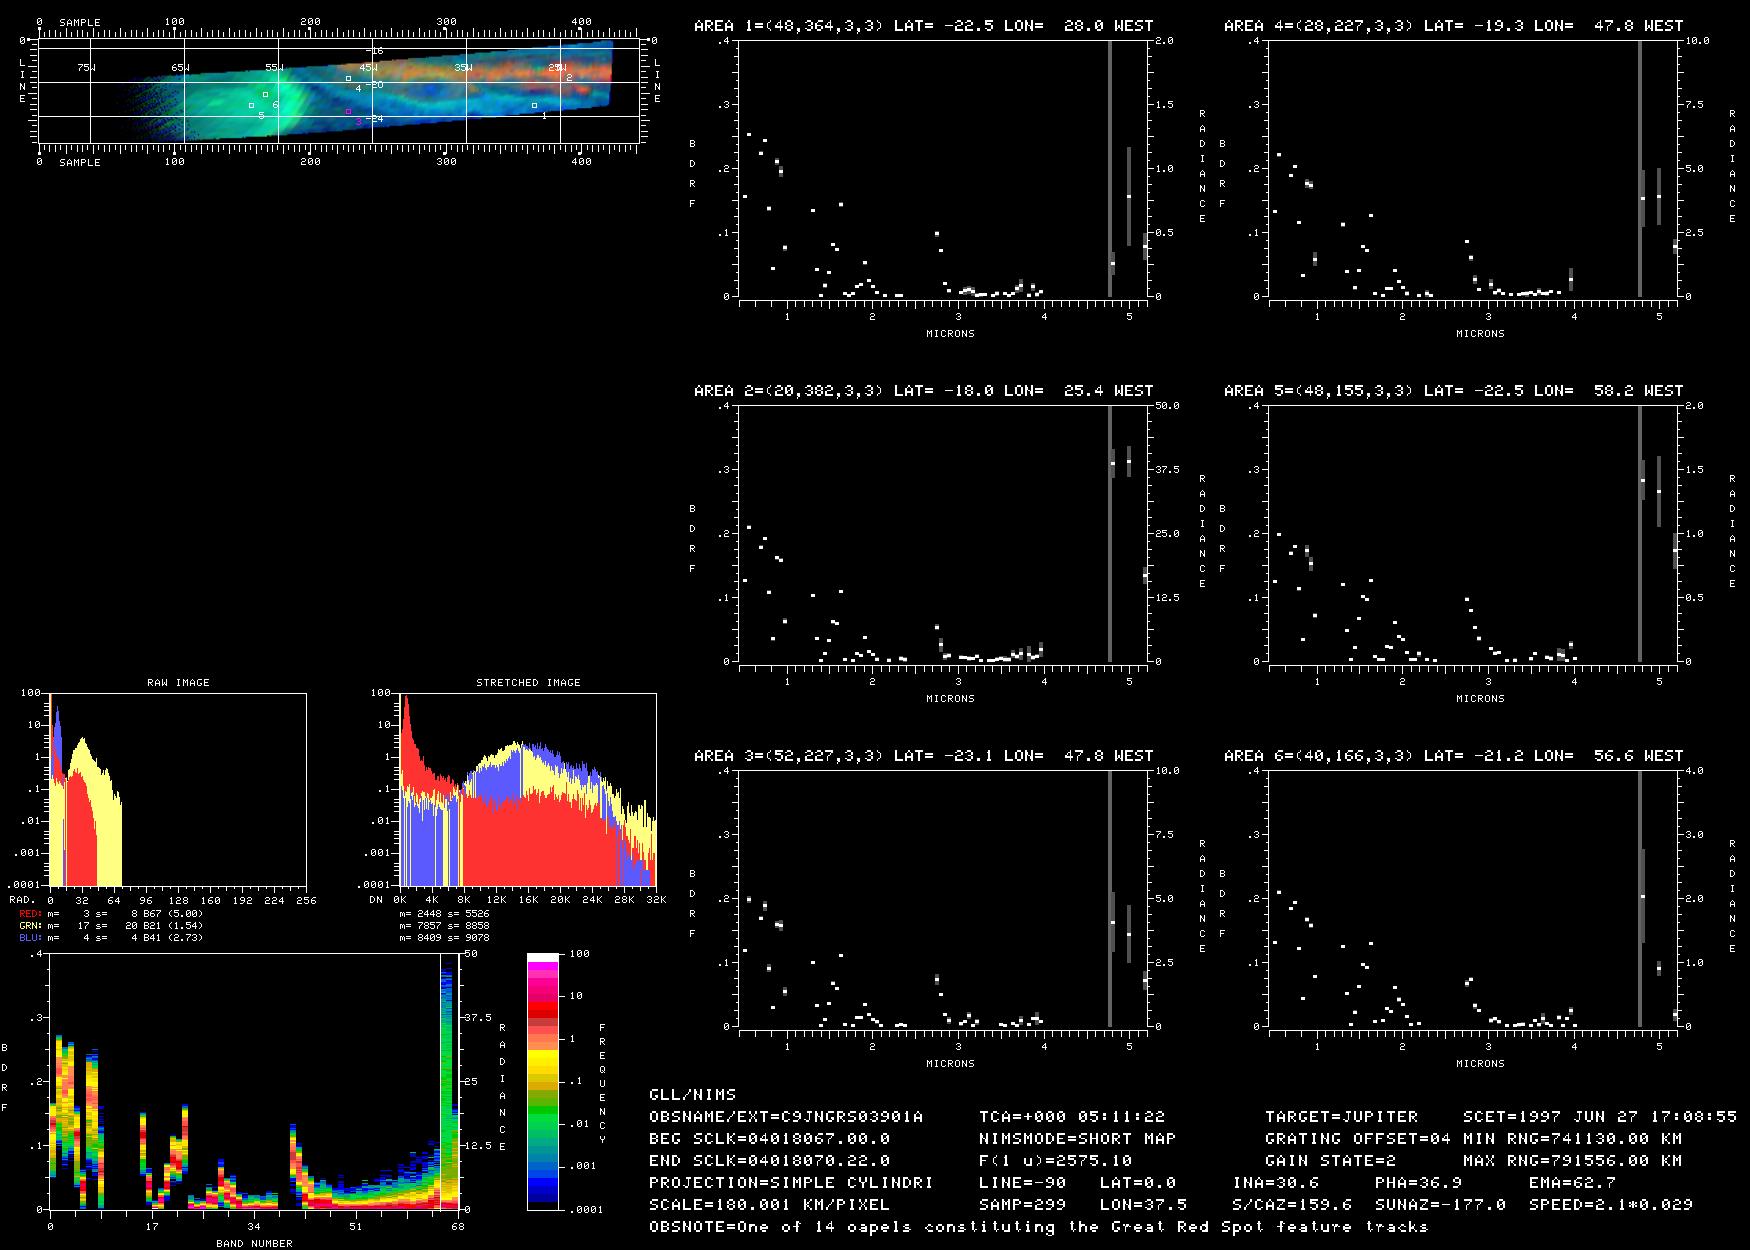
Task: Click SCET=1997 JUN 27 timestamp text
Action: click(x=1600, y=1117)
